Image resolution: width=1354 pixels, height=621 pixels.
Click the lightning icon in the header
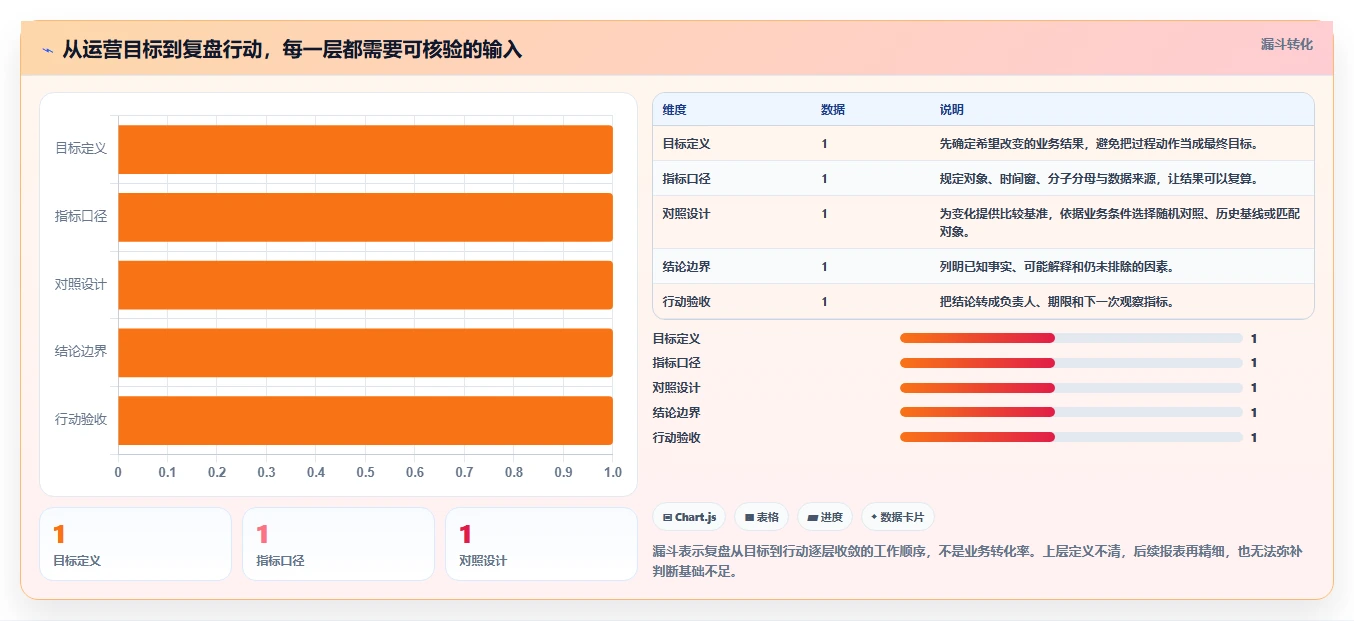[48, 49]
